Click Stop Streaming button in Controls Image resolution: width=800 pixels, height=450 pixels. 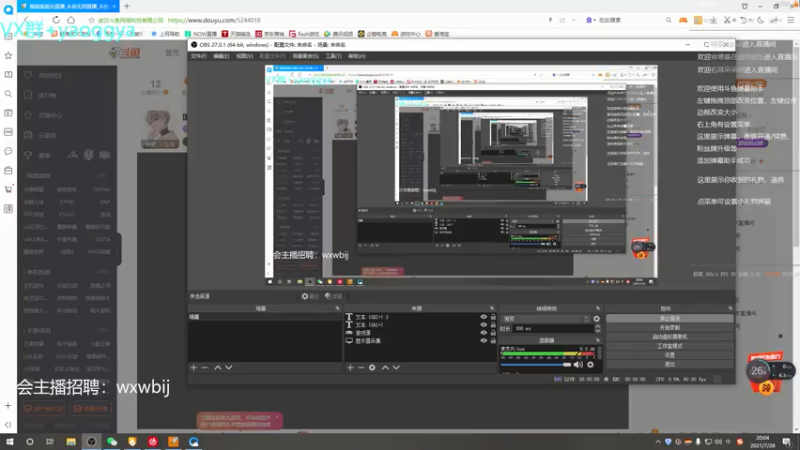(669, 318)
